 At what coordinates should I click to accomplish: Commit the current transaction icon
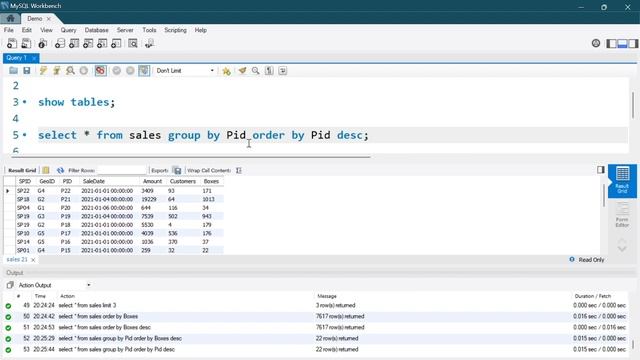click(117, 71)
